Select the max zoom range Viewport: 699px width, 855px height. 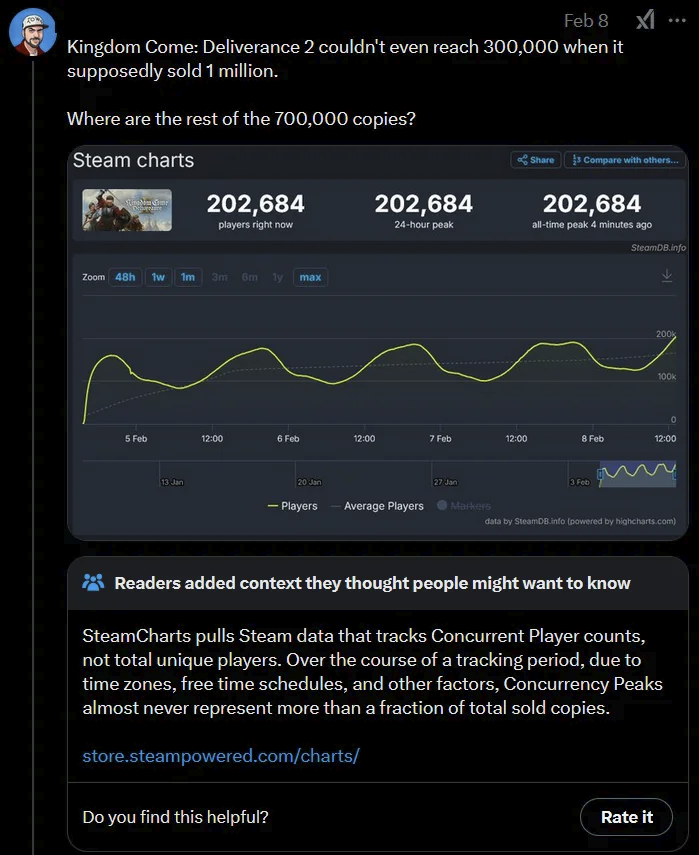coord(310,277)
